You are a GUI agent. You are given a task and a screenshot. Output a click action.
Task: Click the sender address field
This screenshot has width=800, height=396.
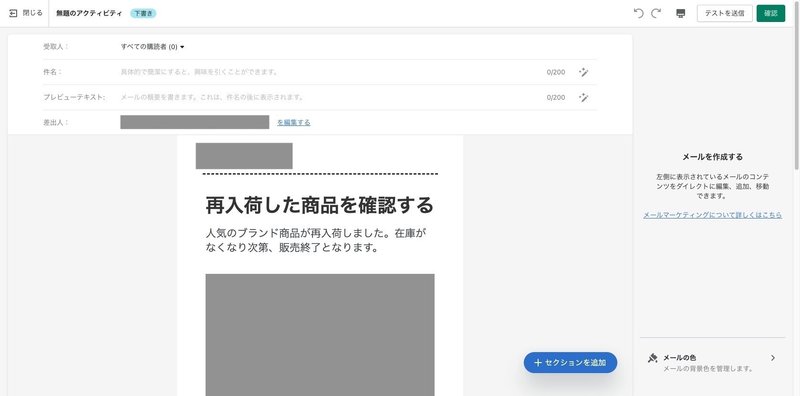194,122
